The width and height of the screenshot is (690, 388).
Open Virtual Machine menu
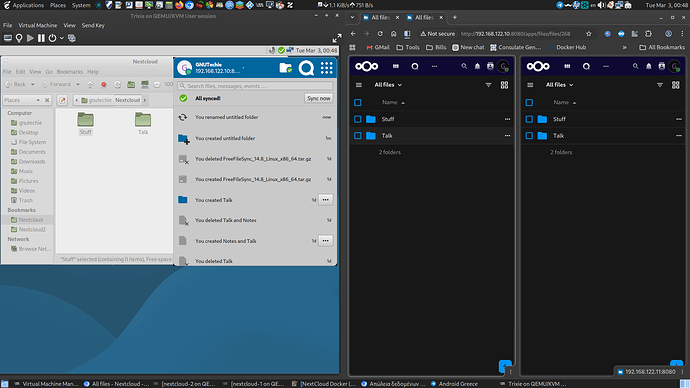pyautogui.click(x=38, y=26)
